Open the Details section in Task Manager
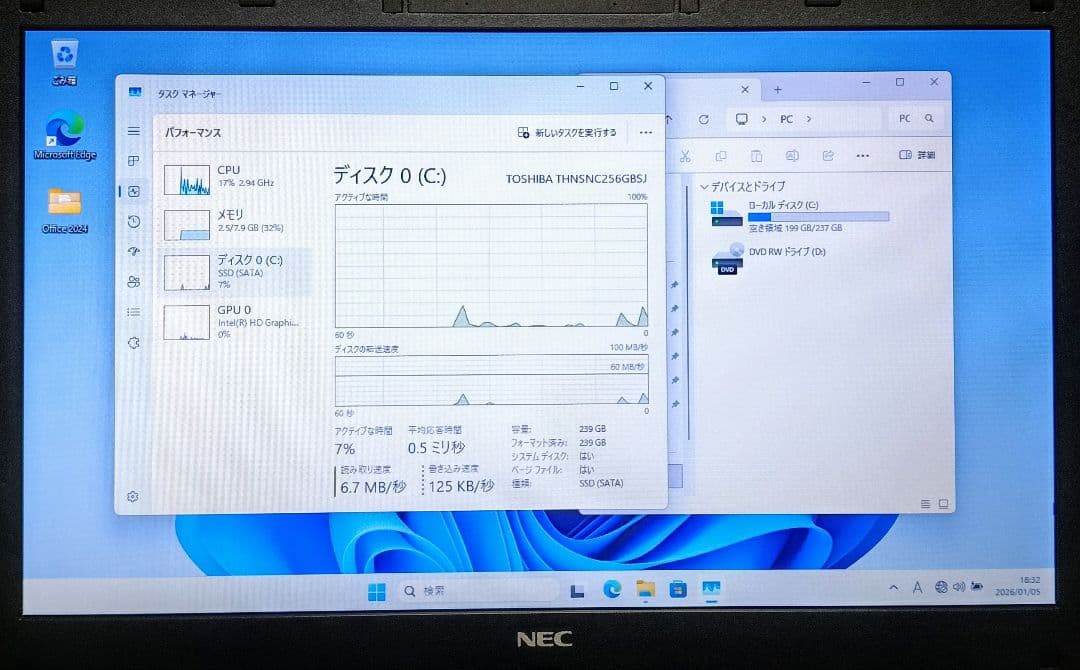Image resolution: width=1080 pixels, height=670 pixels. tap(133, 312)
